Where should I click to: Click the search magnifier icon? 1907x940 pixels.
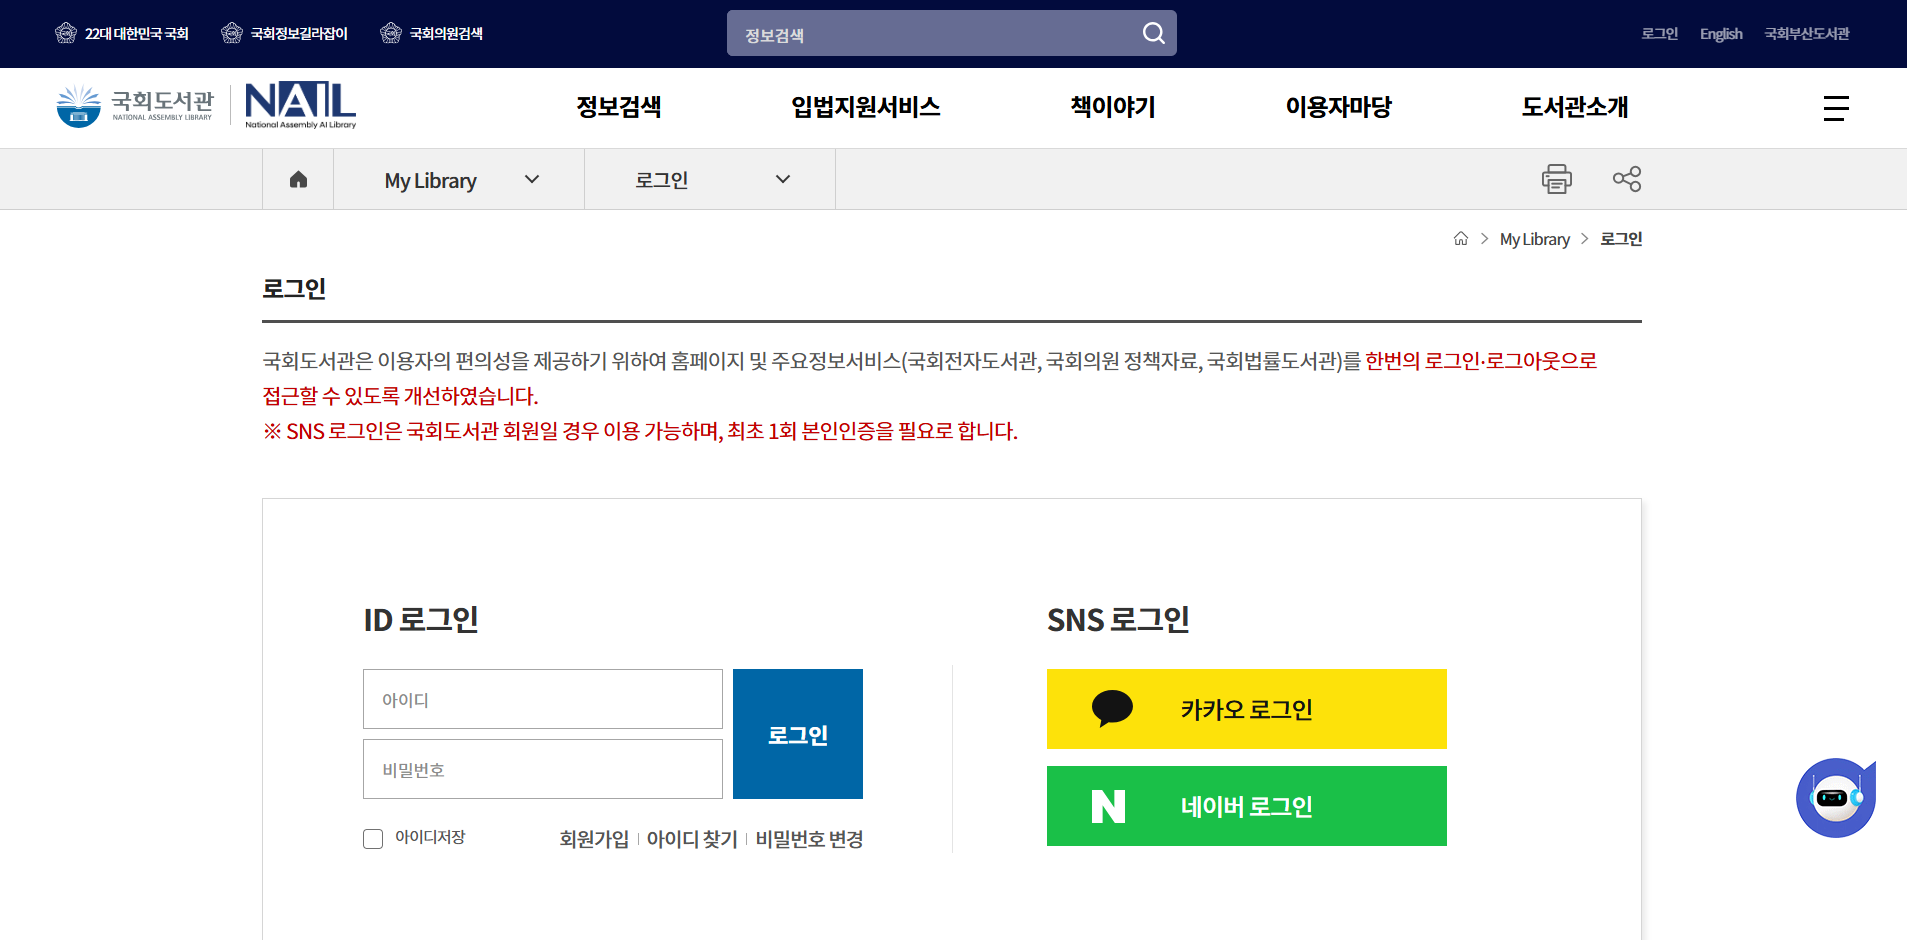tap(1152, 33)
